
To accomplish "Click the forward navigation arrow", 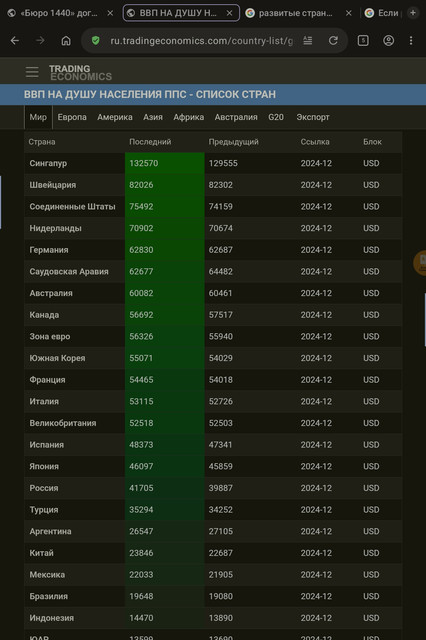I will (40, 40).
